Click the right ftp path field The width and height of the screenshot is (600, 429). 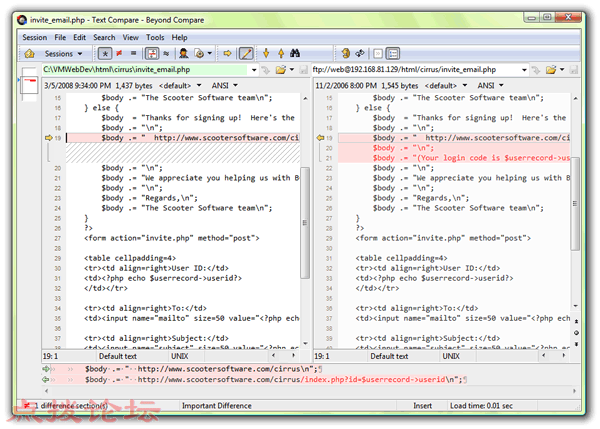pyautogui.click(x=415, y=70)
